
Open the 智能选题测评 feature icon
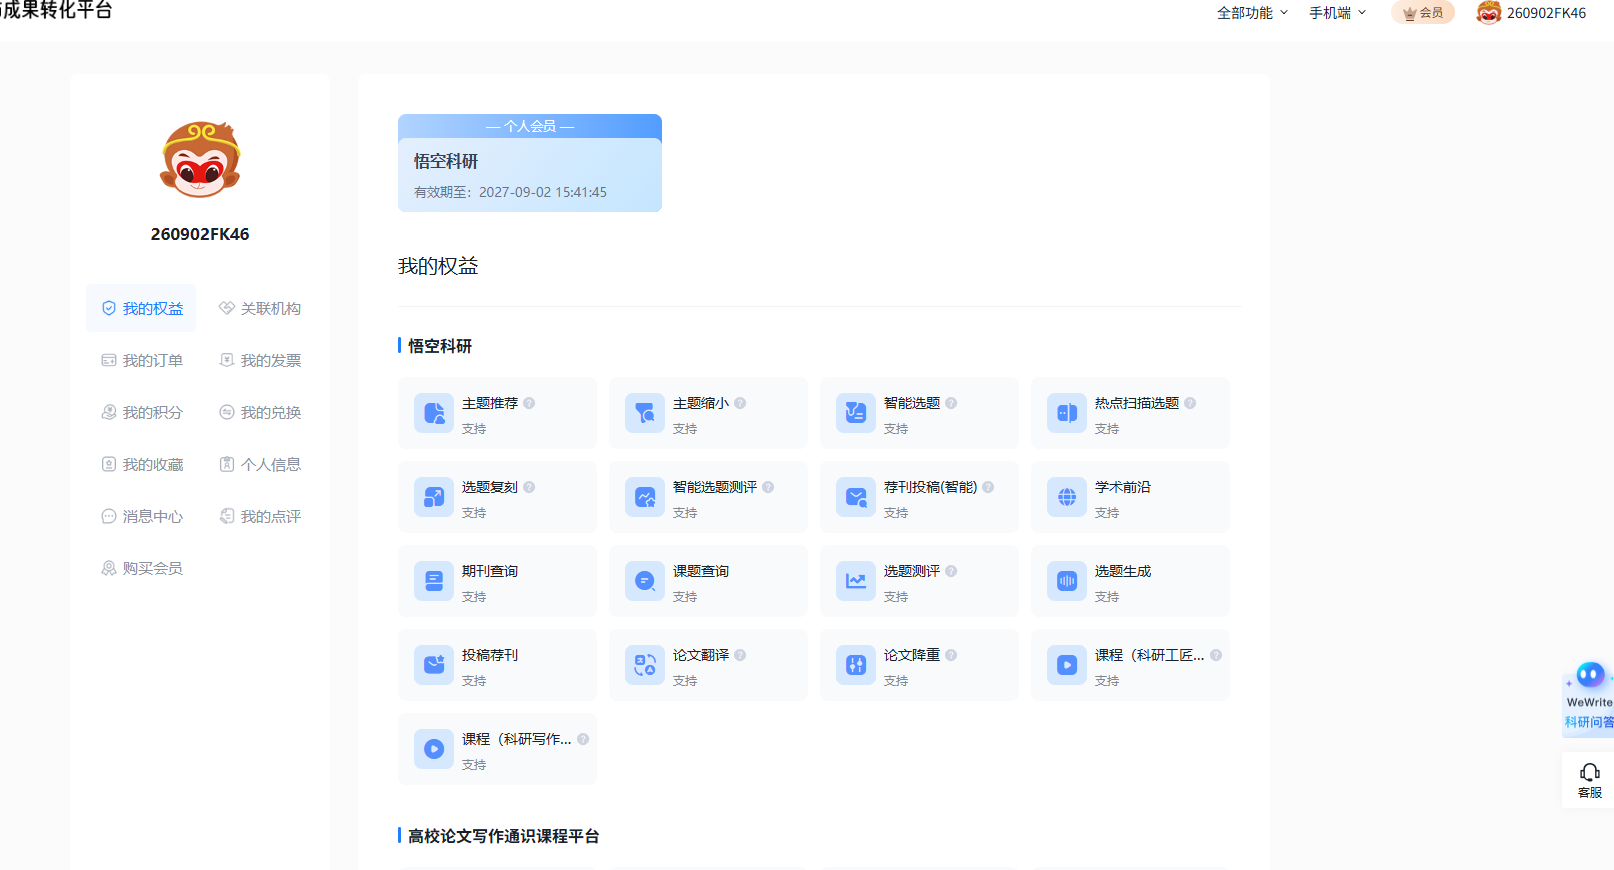pos(645,497)
